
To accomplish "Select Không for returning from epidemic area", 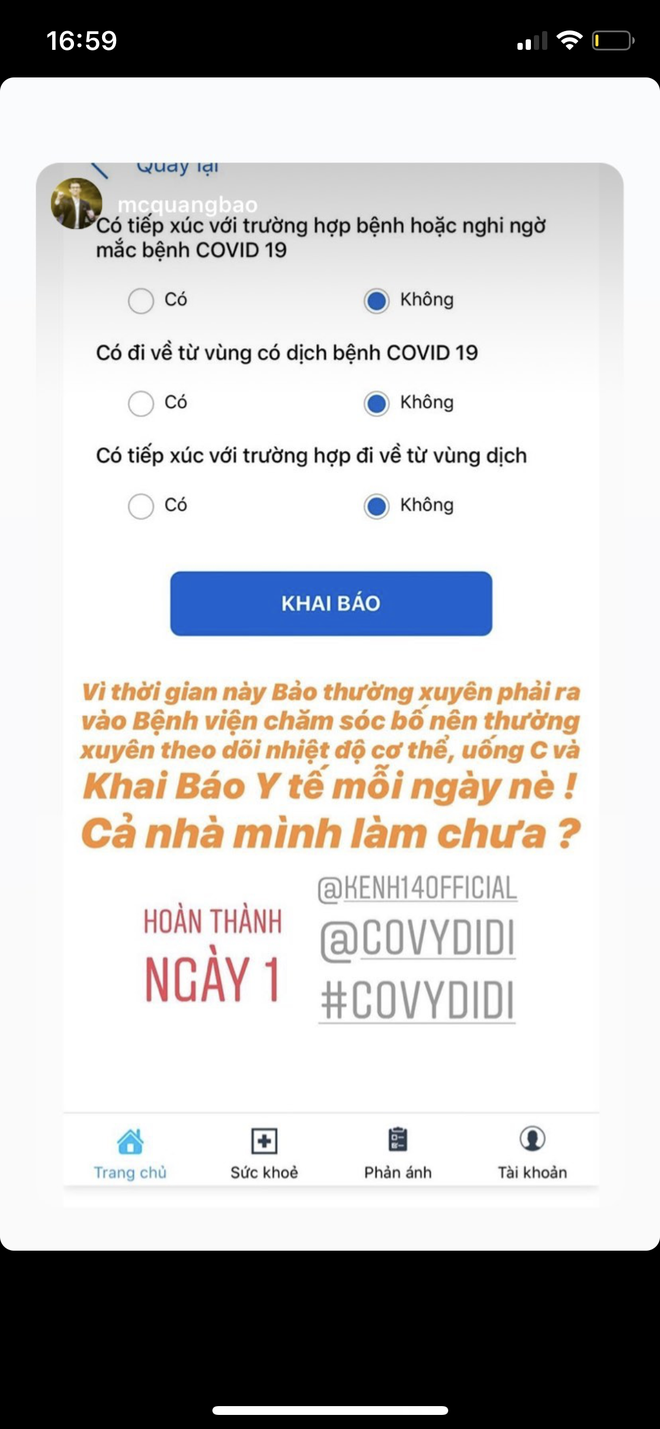I will (x=376, y=403).
